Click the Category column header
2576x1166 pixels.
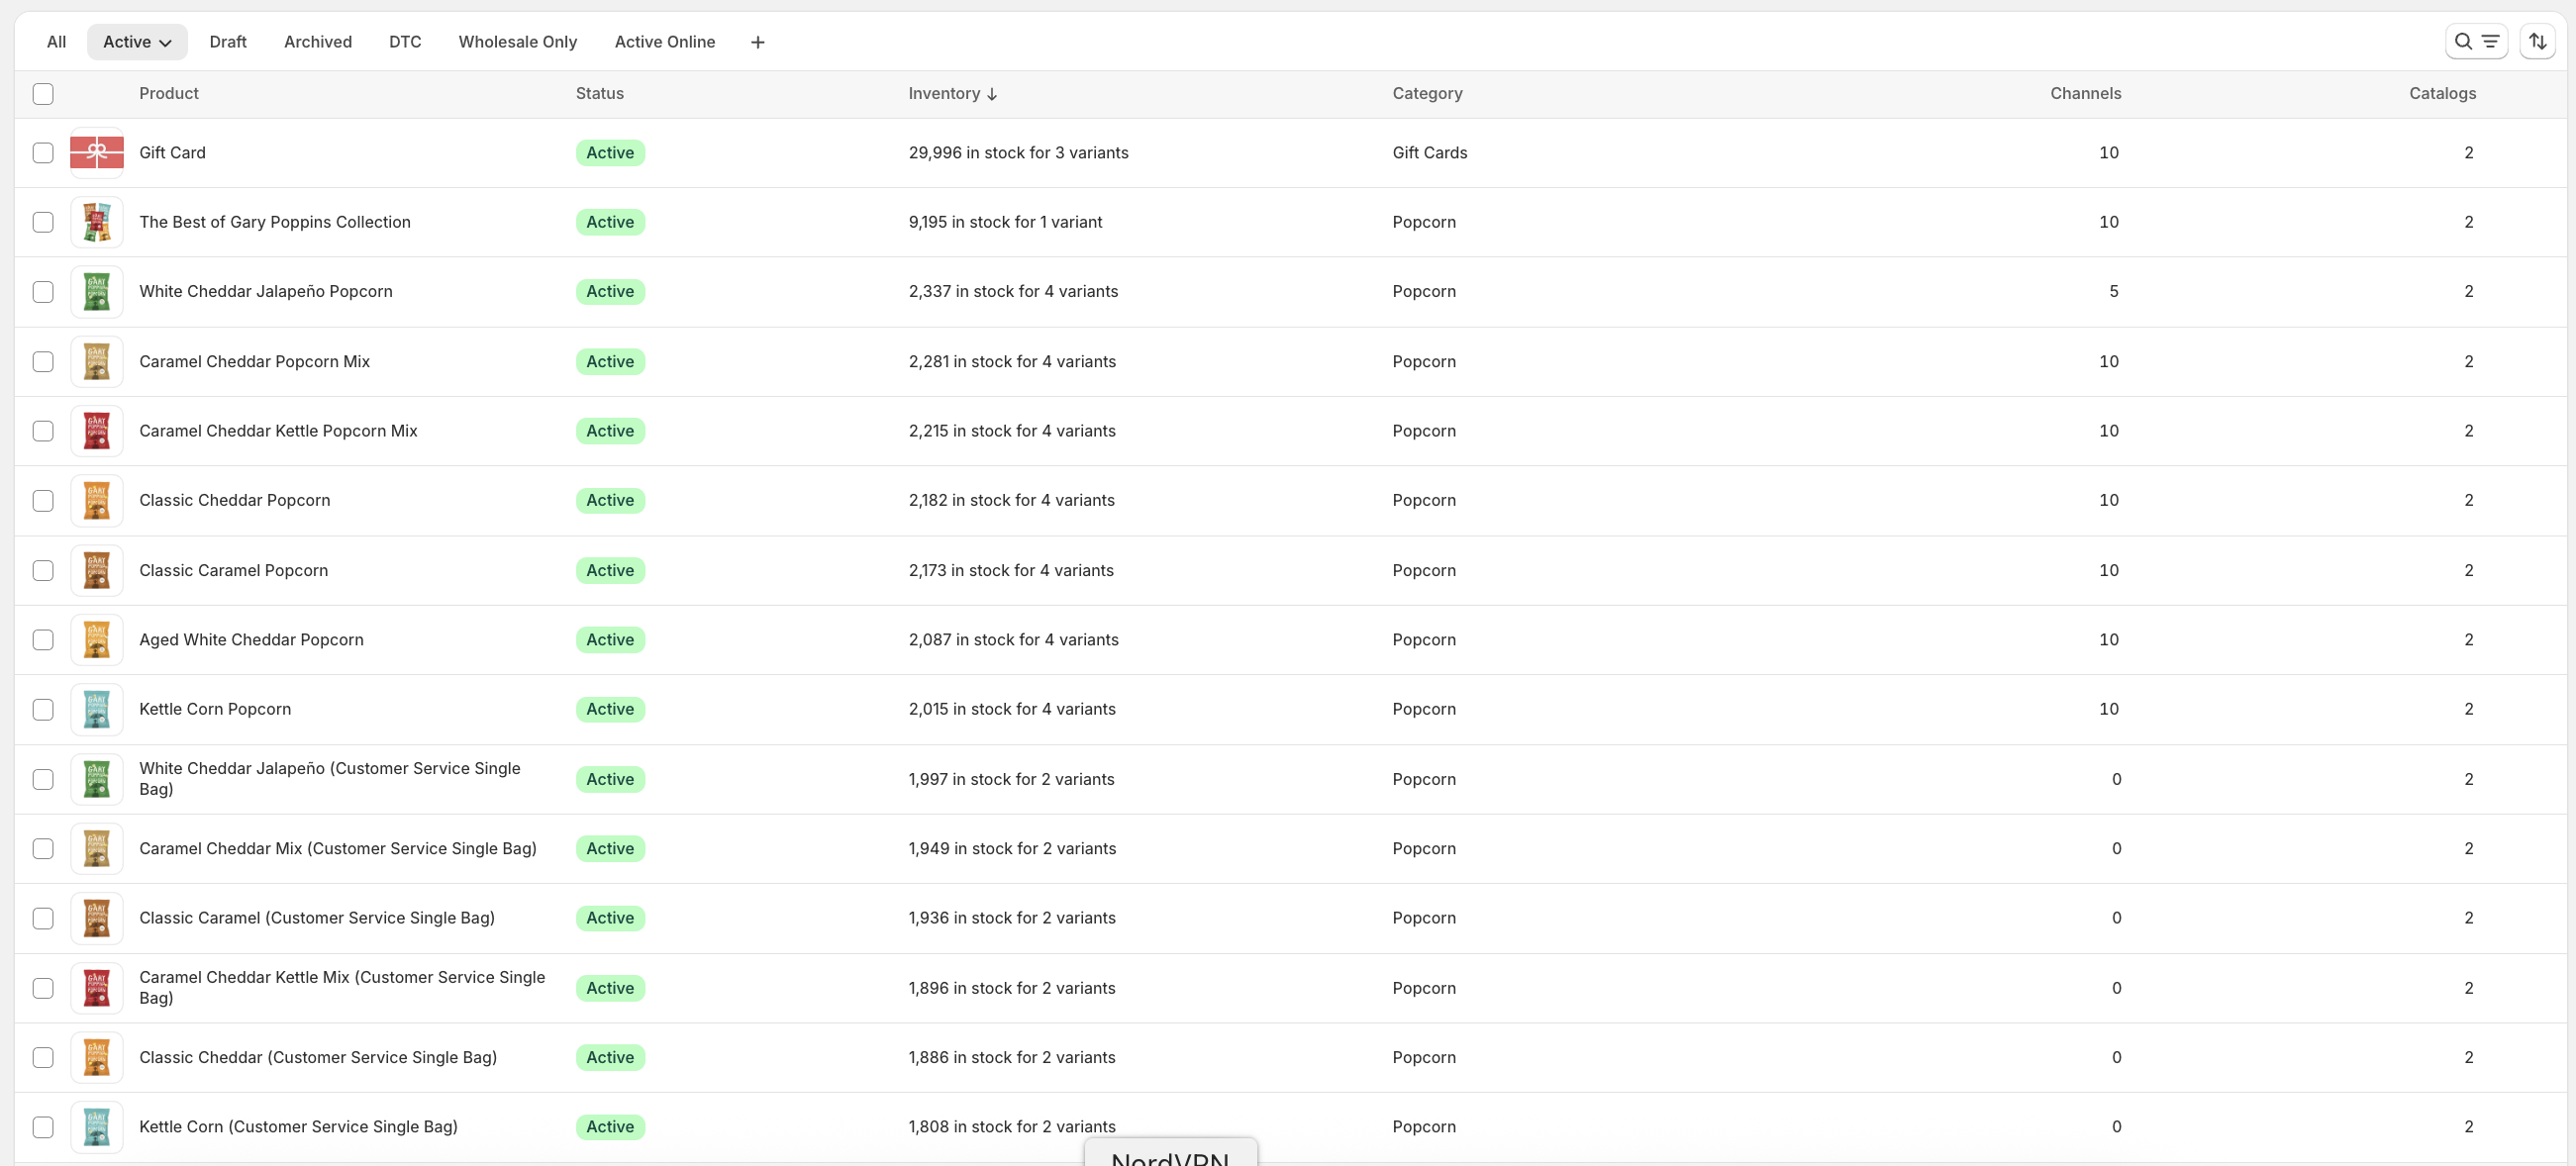point(1426,94)
